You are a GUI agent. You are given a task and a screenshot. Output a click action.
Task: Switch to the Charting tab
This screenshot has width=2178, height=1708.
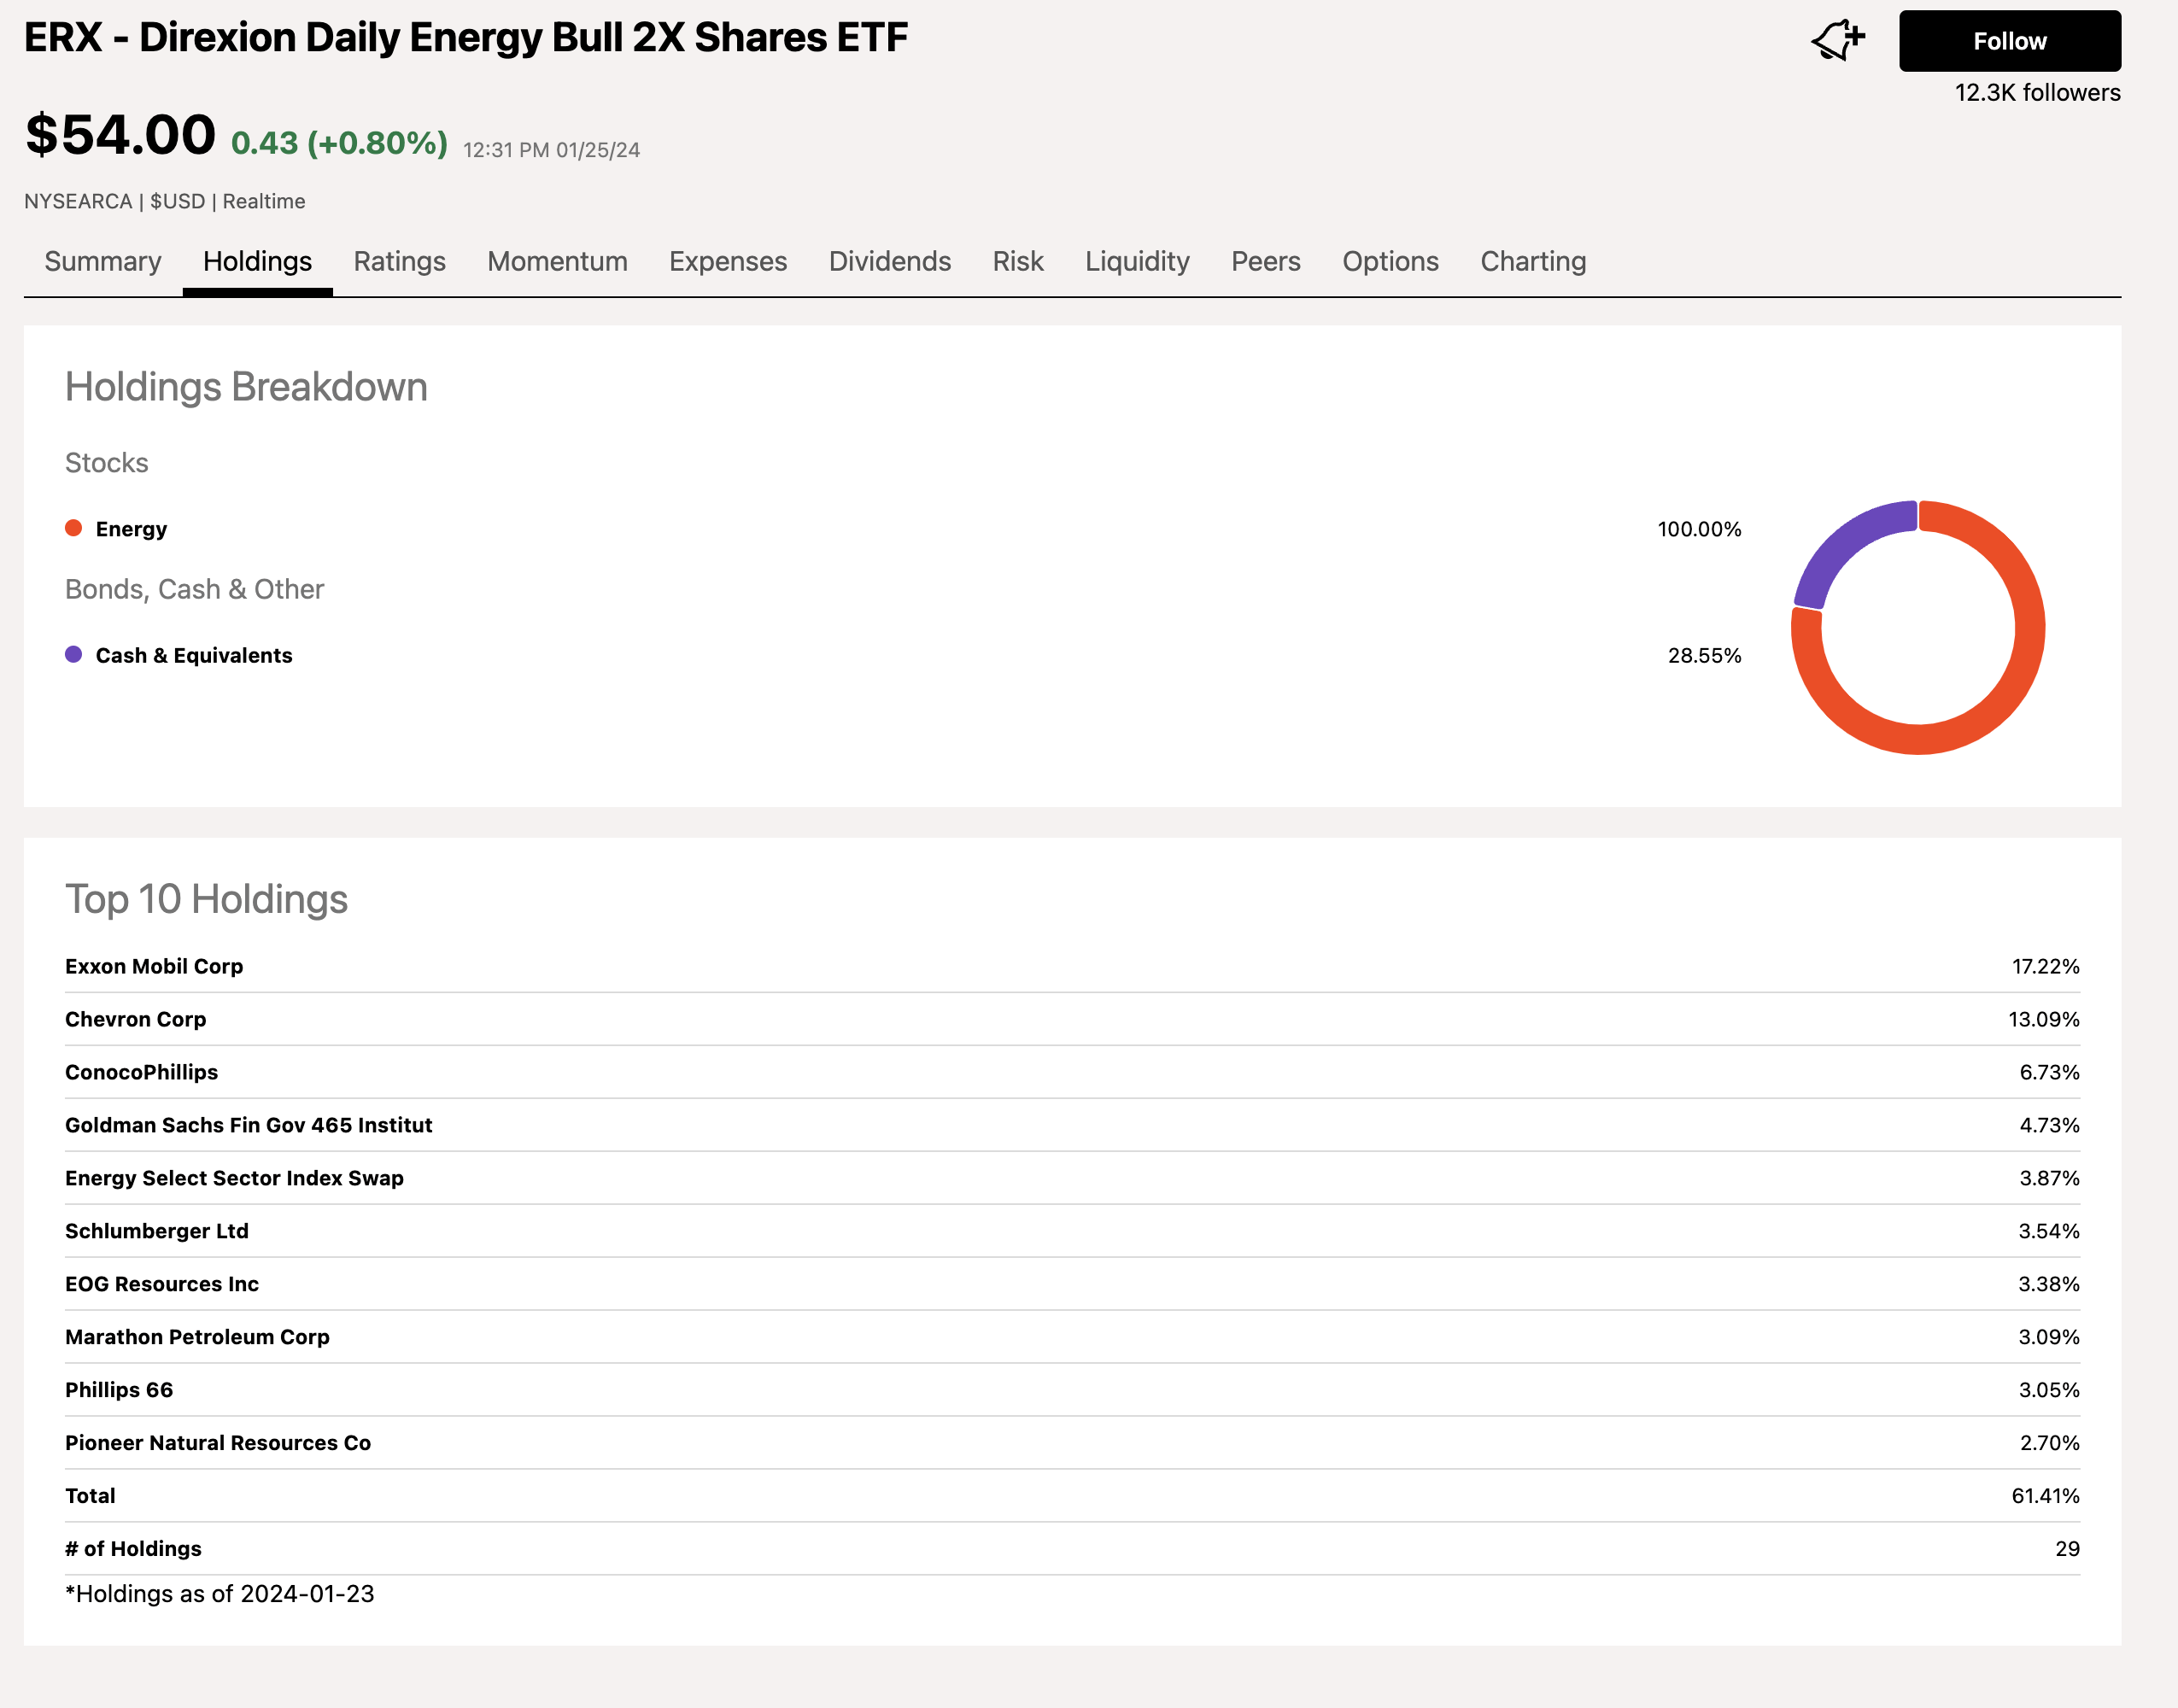[1532, 261]
